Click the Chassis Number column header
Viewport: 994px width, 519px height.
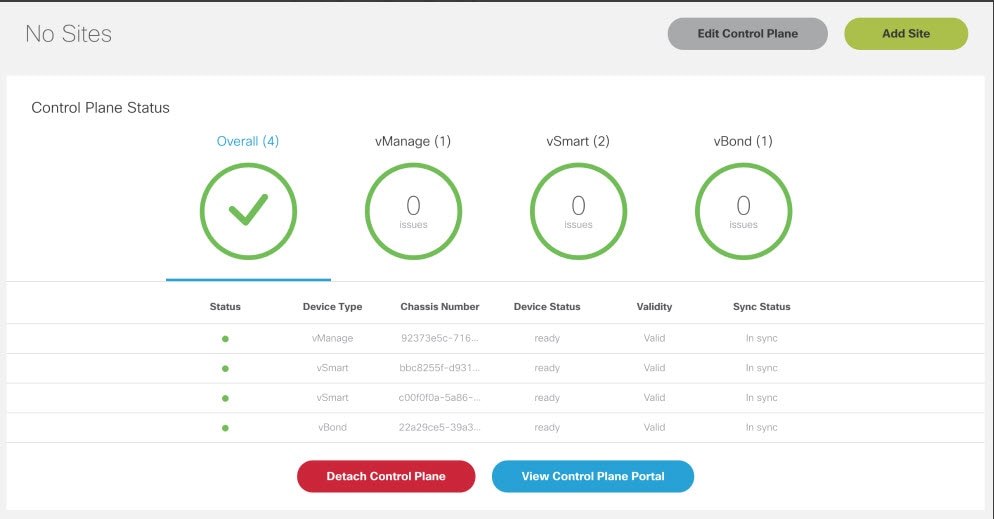[x=439, y=307]
